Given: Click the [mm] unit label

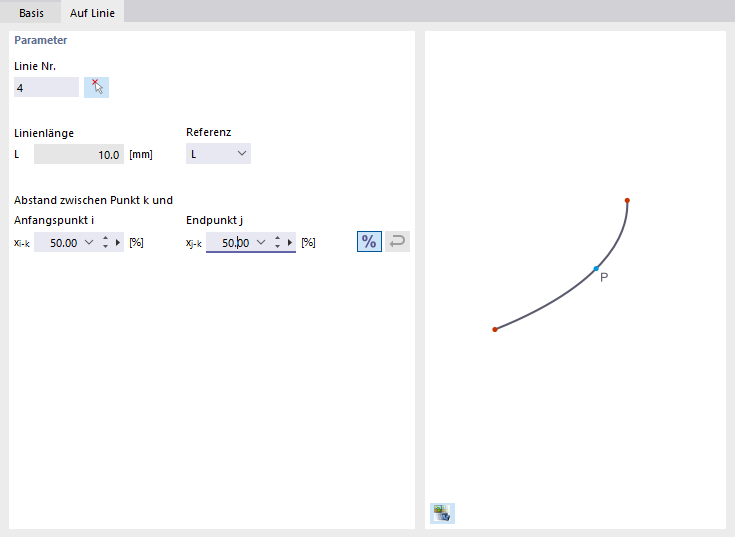Looking at the screenshot, I should click(141, 154).
